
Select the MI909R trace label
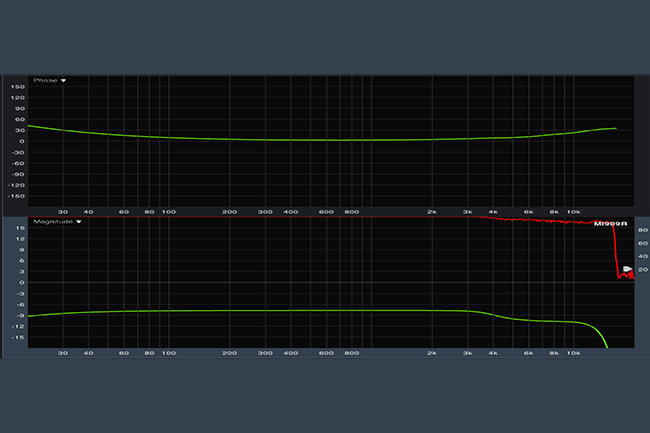pos(609,224)
